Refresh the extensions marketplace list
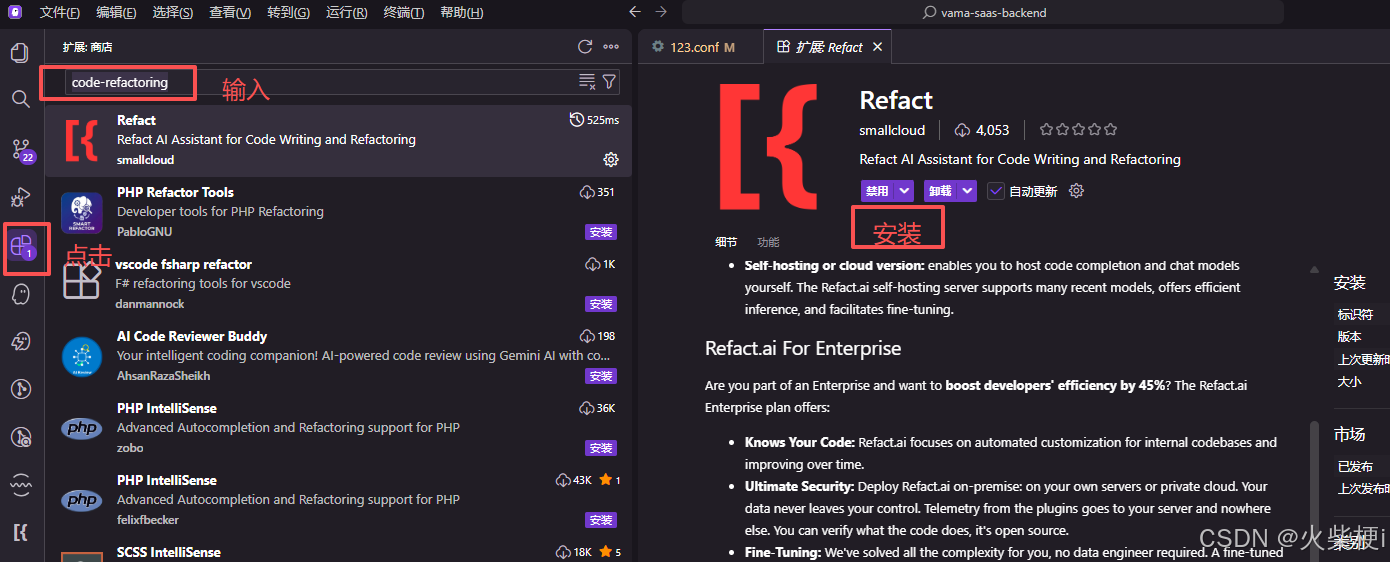Viewport: 1390px width, 562px height. pyautogui.click(x=585, y=46)
